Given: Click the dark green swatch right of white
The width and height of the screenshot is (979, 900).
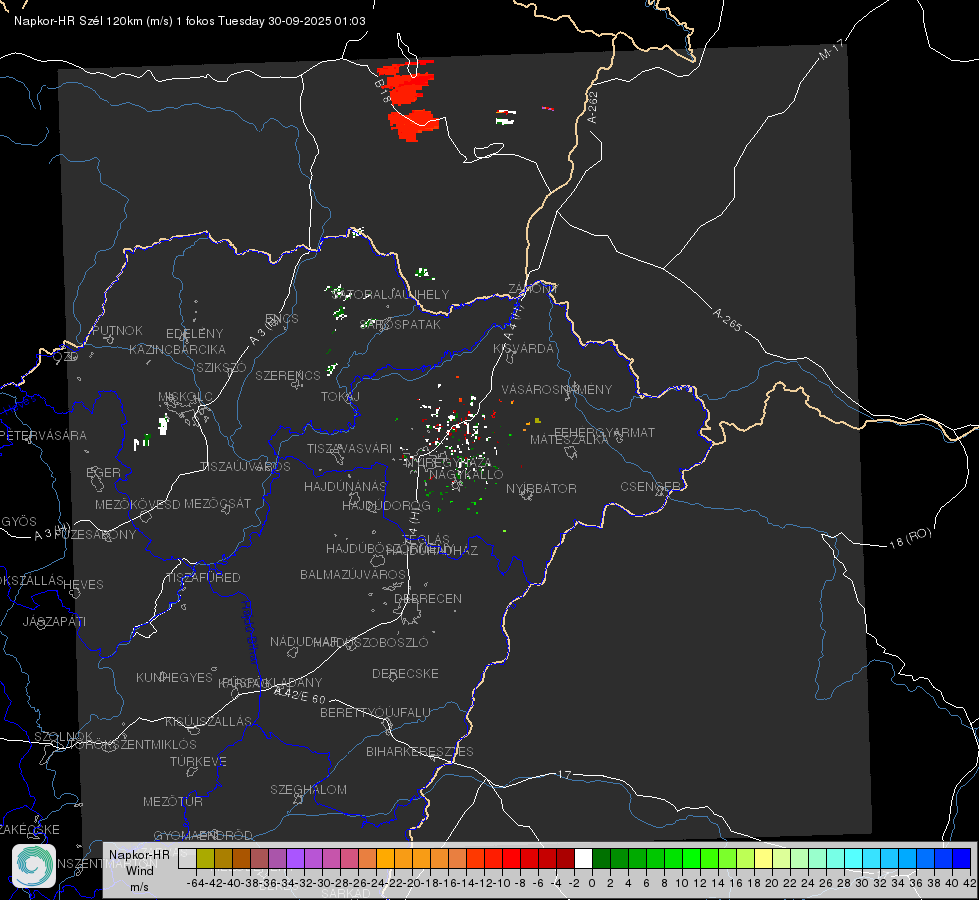Looking at the screenshot, I should point(601,859).
